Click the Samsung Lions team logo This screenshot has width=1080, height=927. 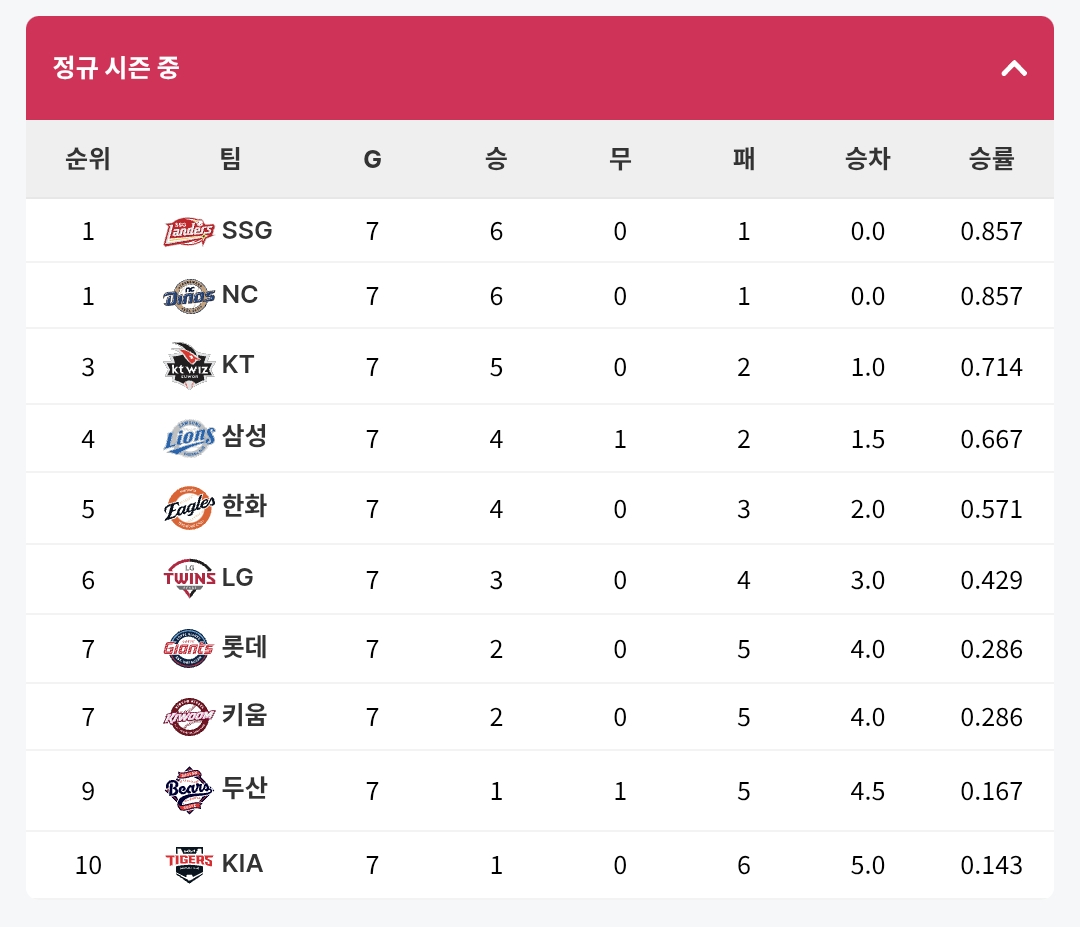[188, 438]
